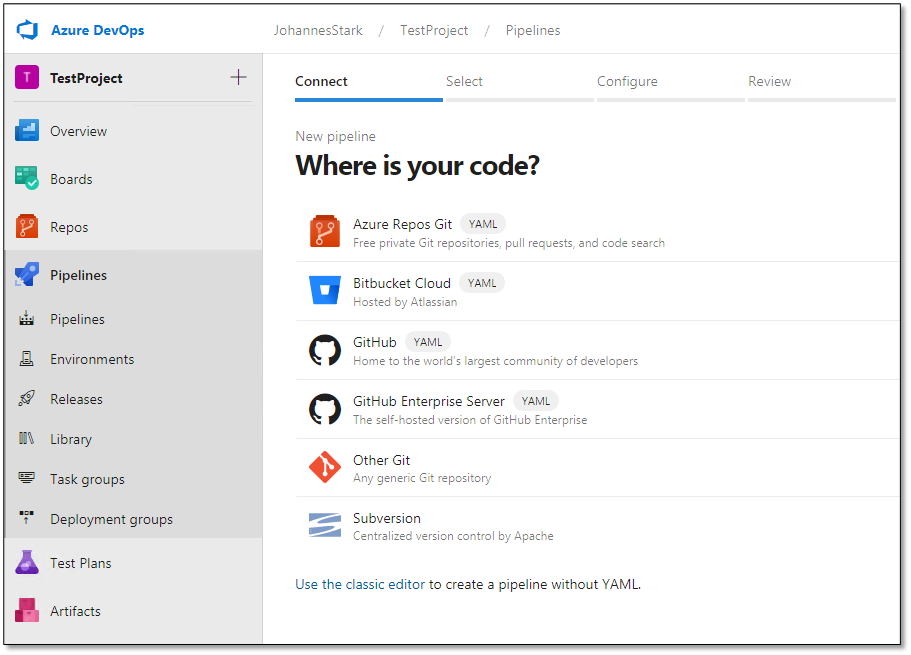Open Deployment groups under Pipelines
Viewport: 911px width, 655px height.
(x=133, y=518)
